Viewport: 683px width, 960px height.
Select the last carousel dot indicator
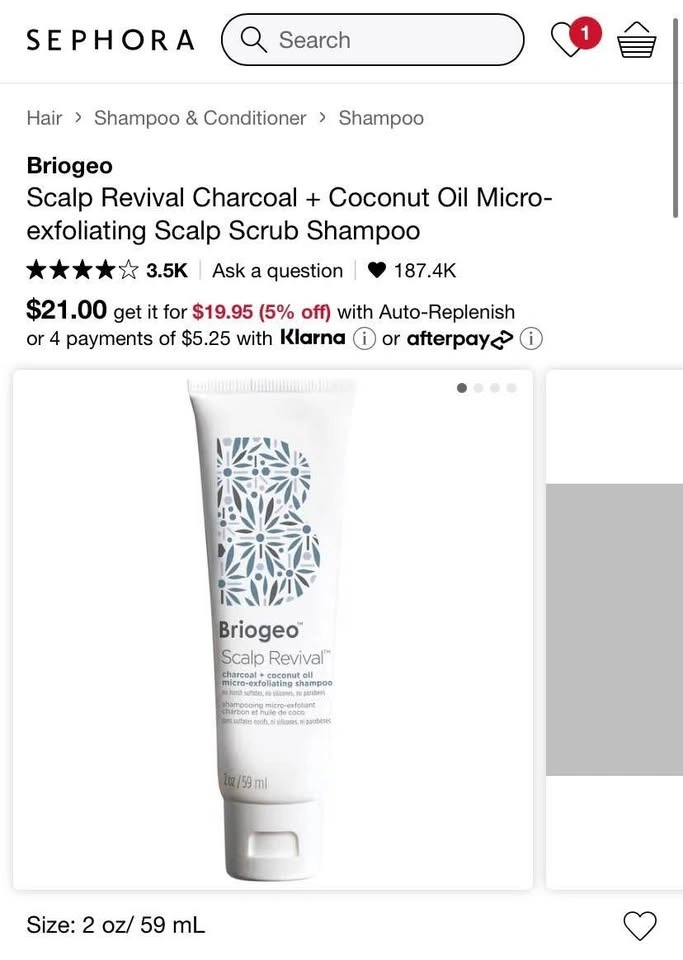point(512,388)
